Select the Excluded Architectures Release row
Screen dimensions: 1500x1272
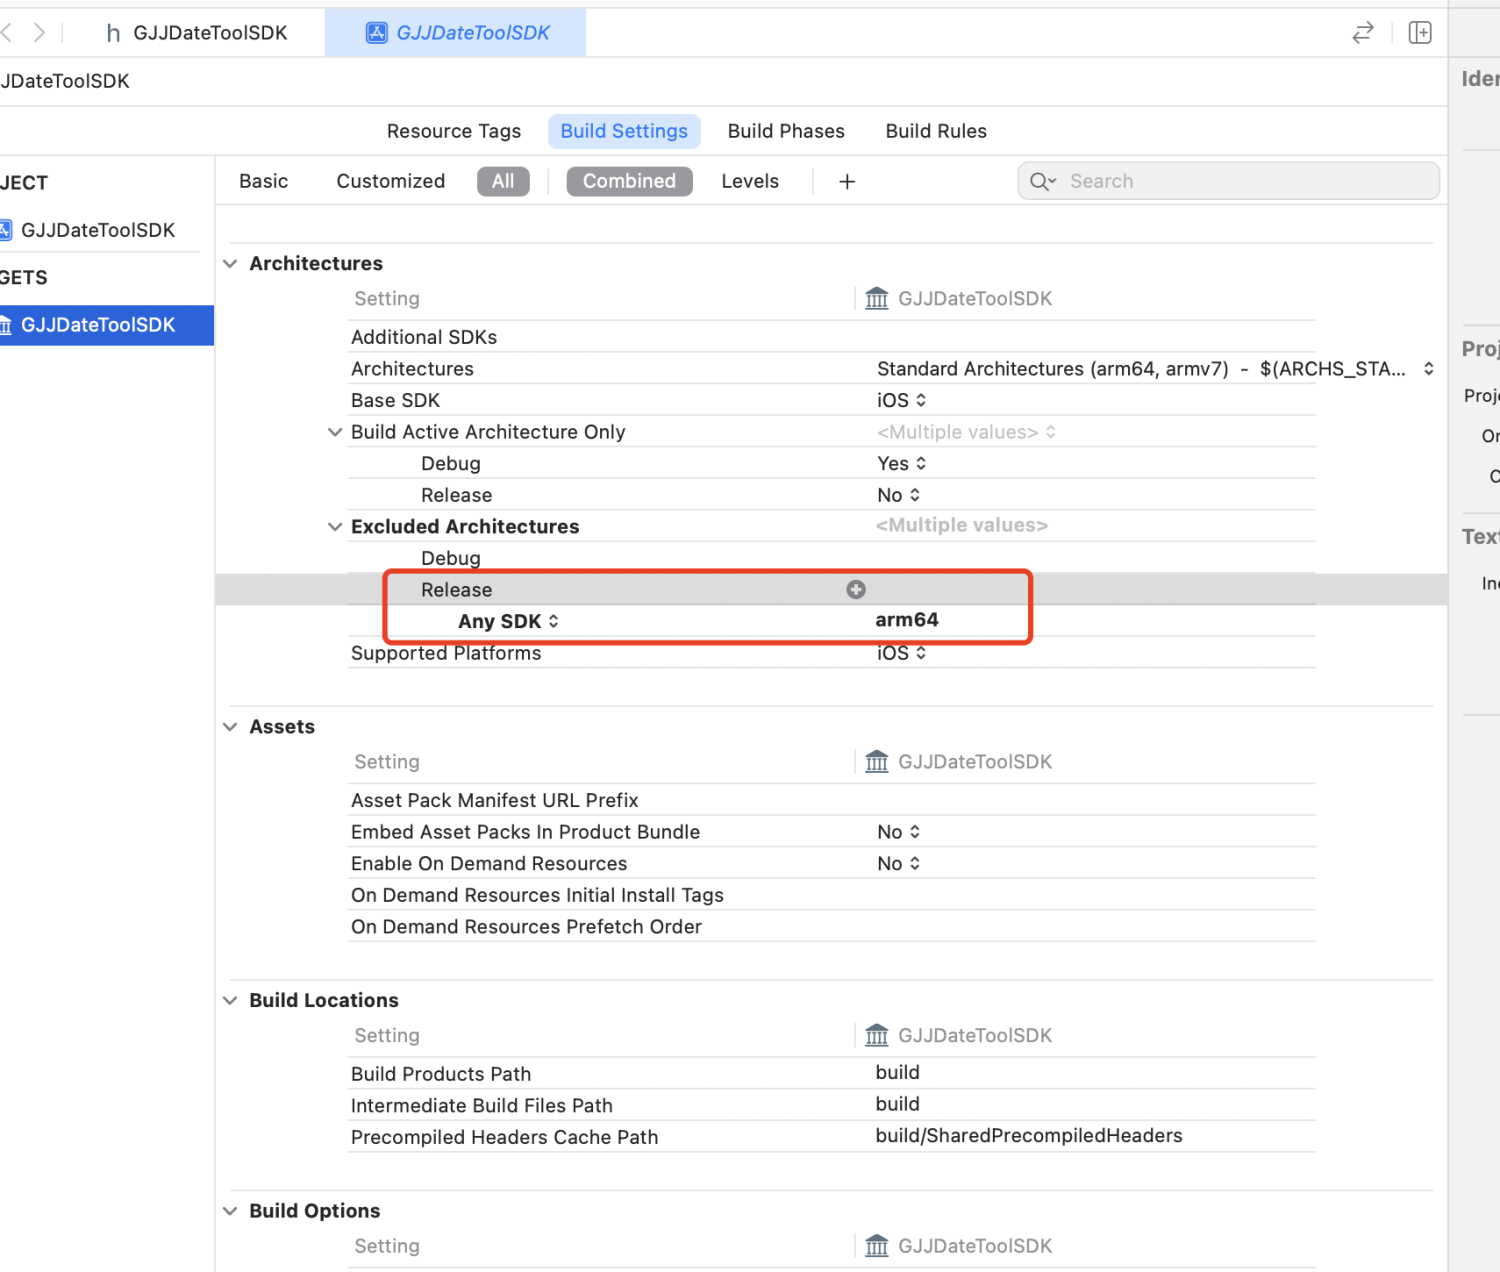tap(831, 590)
